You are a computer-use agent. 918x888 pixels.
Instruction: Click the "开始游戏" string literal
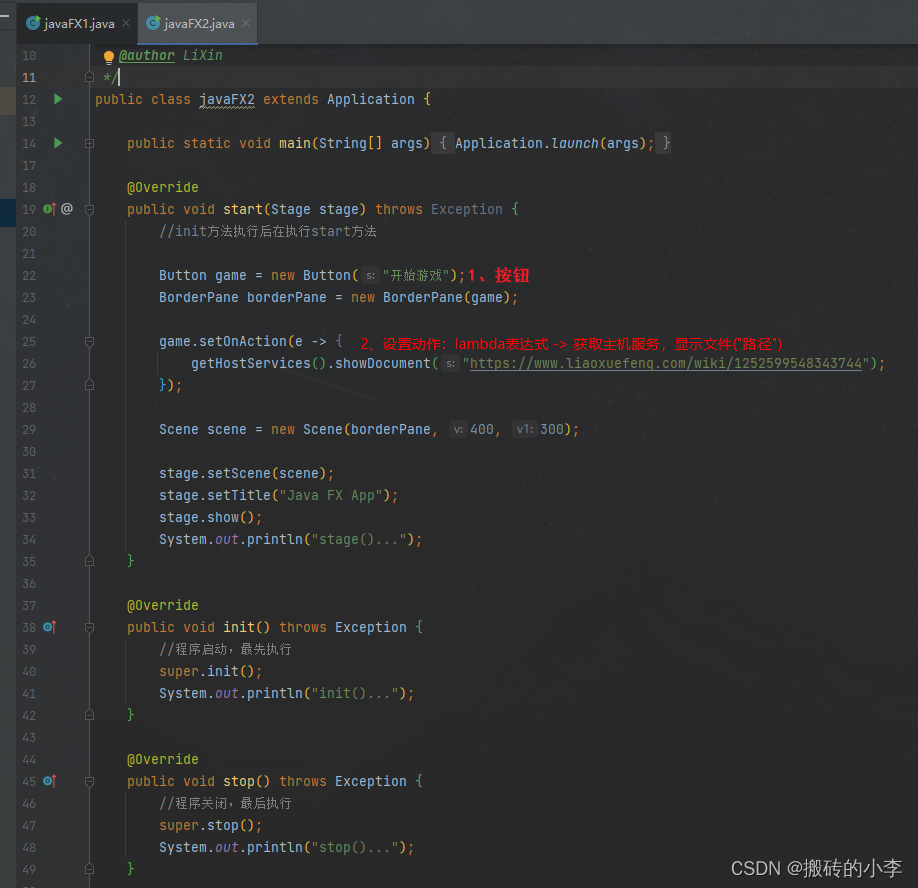tap(416, 276)
